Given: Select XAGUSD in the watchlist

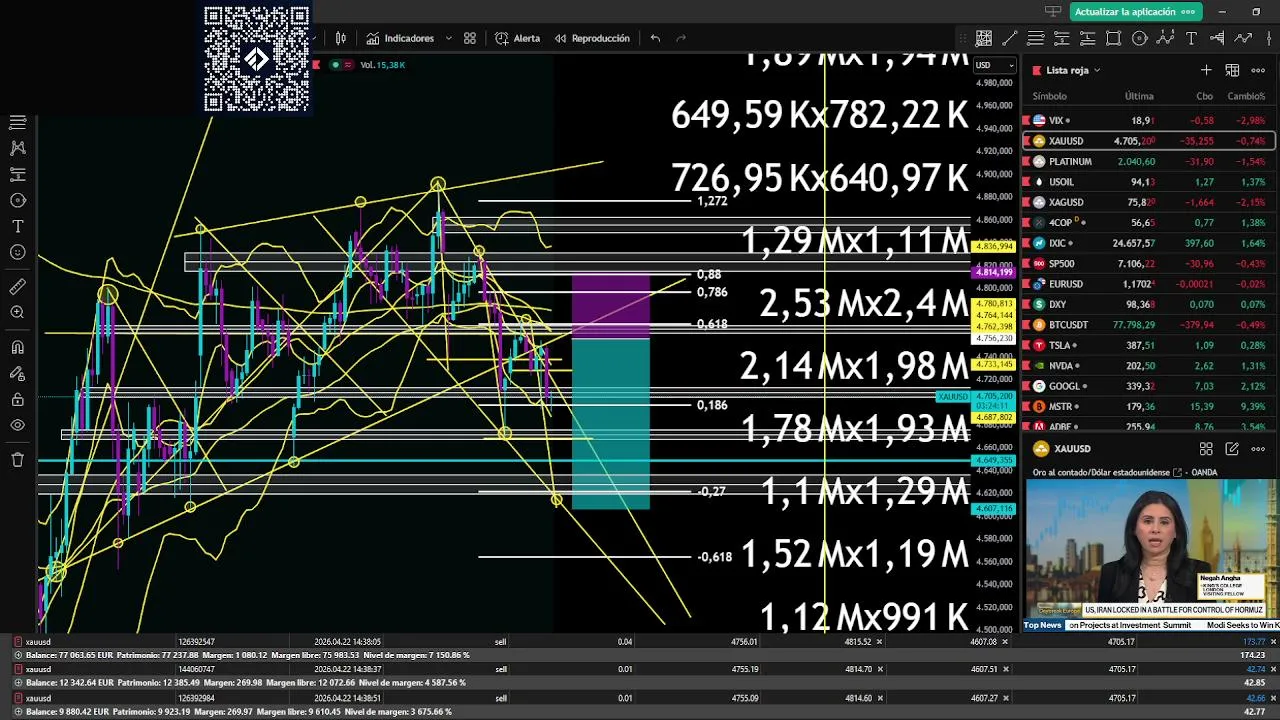Looking at the screenshot, I should [x=1148, y=202].
